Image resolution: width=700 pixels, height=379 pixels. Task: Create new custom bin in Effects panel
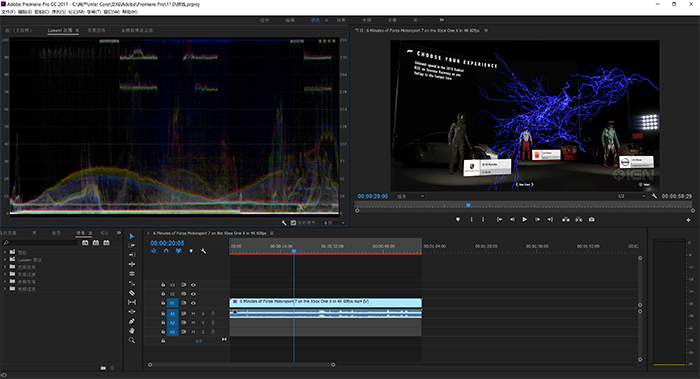(103, 368)
